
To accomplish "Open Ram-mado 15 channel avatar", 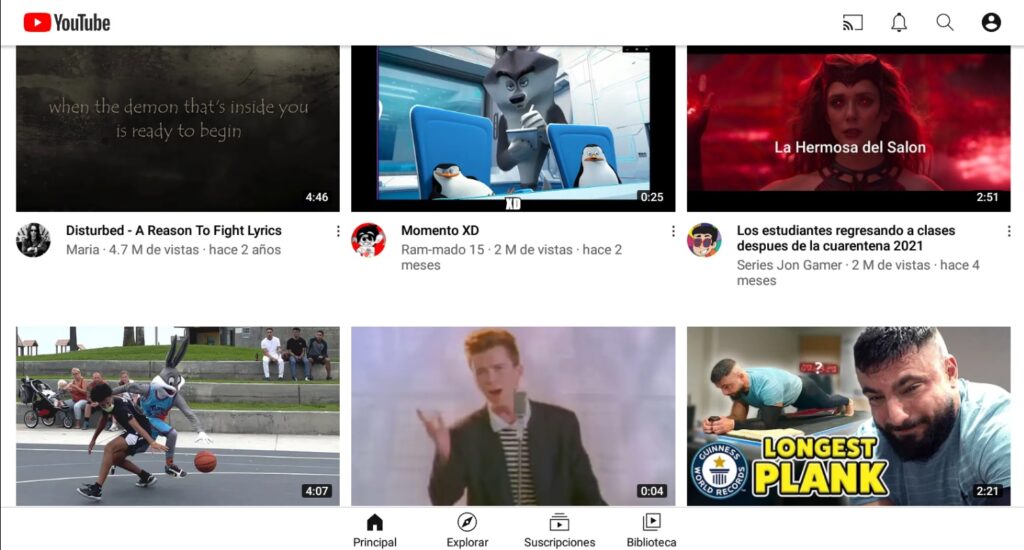I will 368,240.
